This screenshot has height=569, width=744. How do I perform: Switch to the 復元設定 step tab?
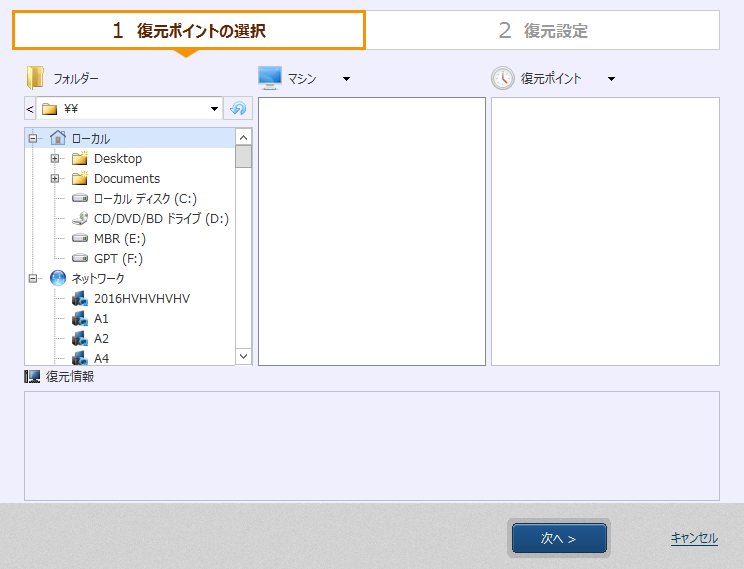click(543, 30)
